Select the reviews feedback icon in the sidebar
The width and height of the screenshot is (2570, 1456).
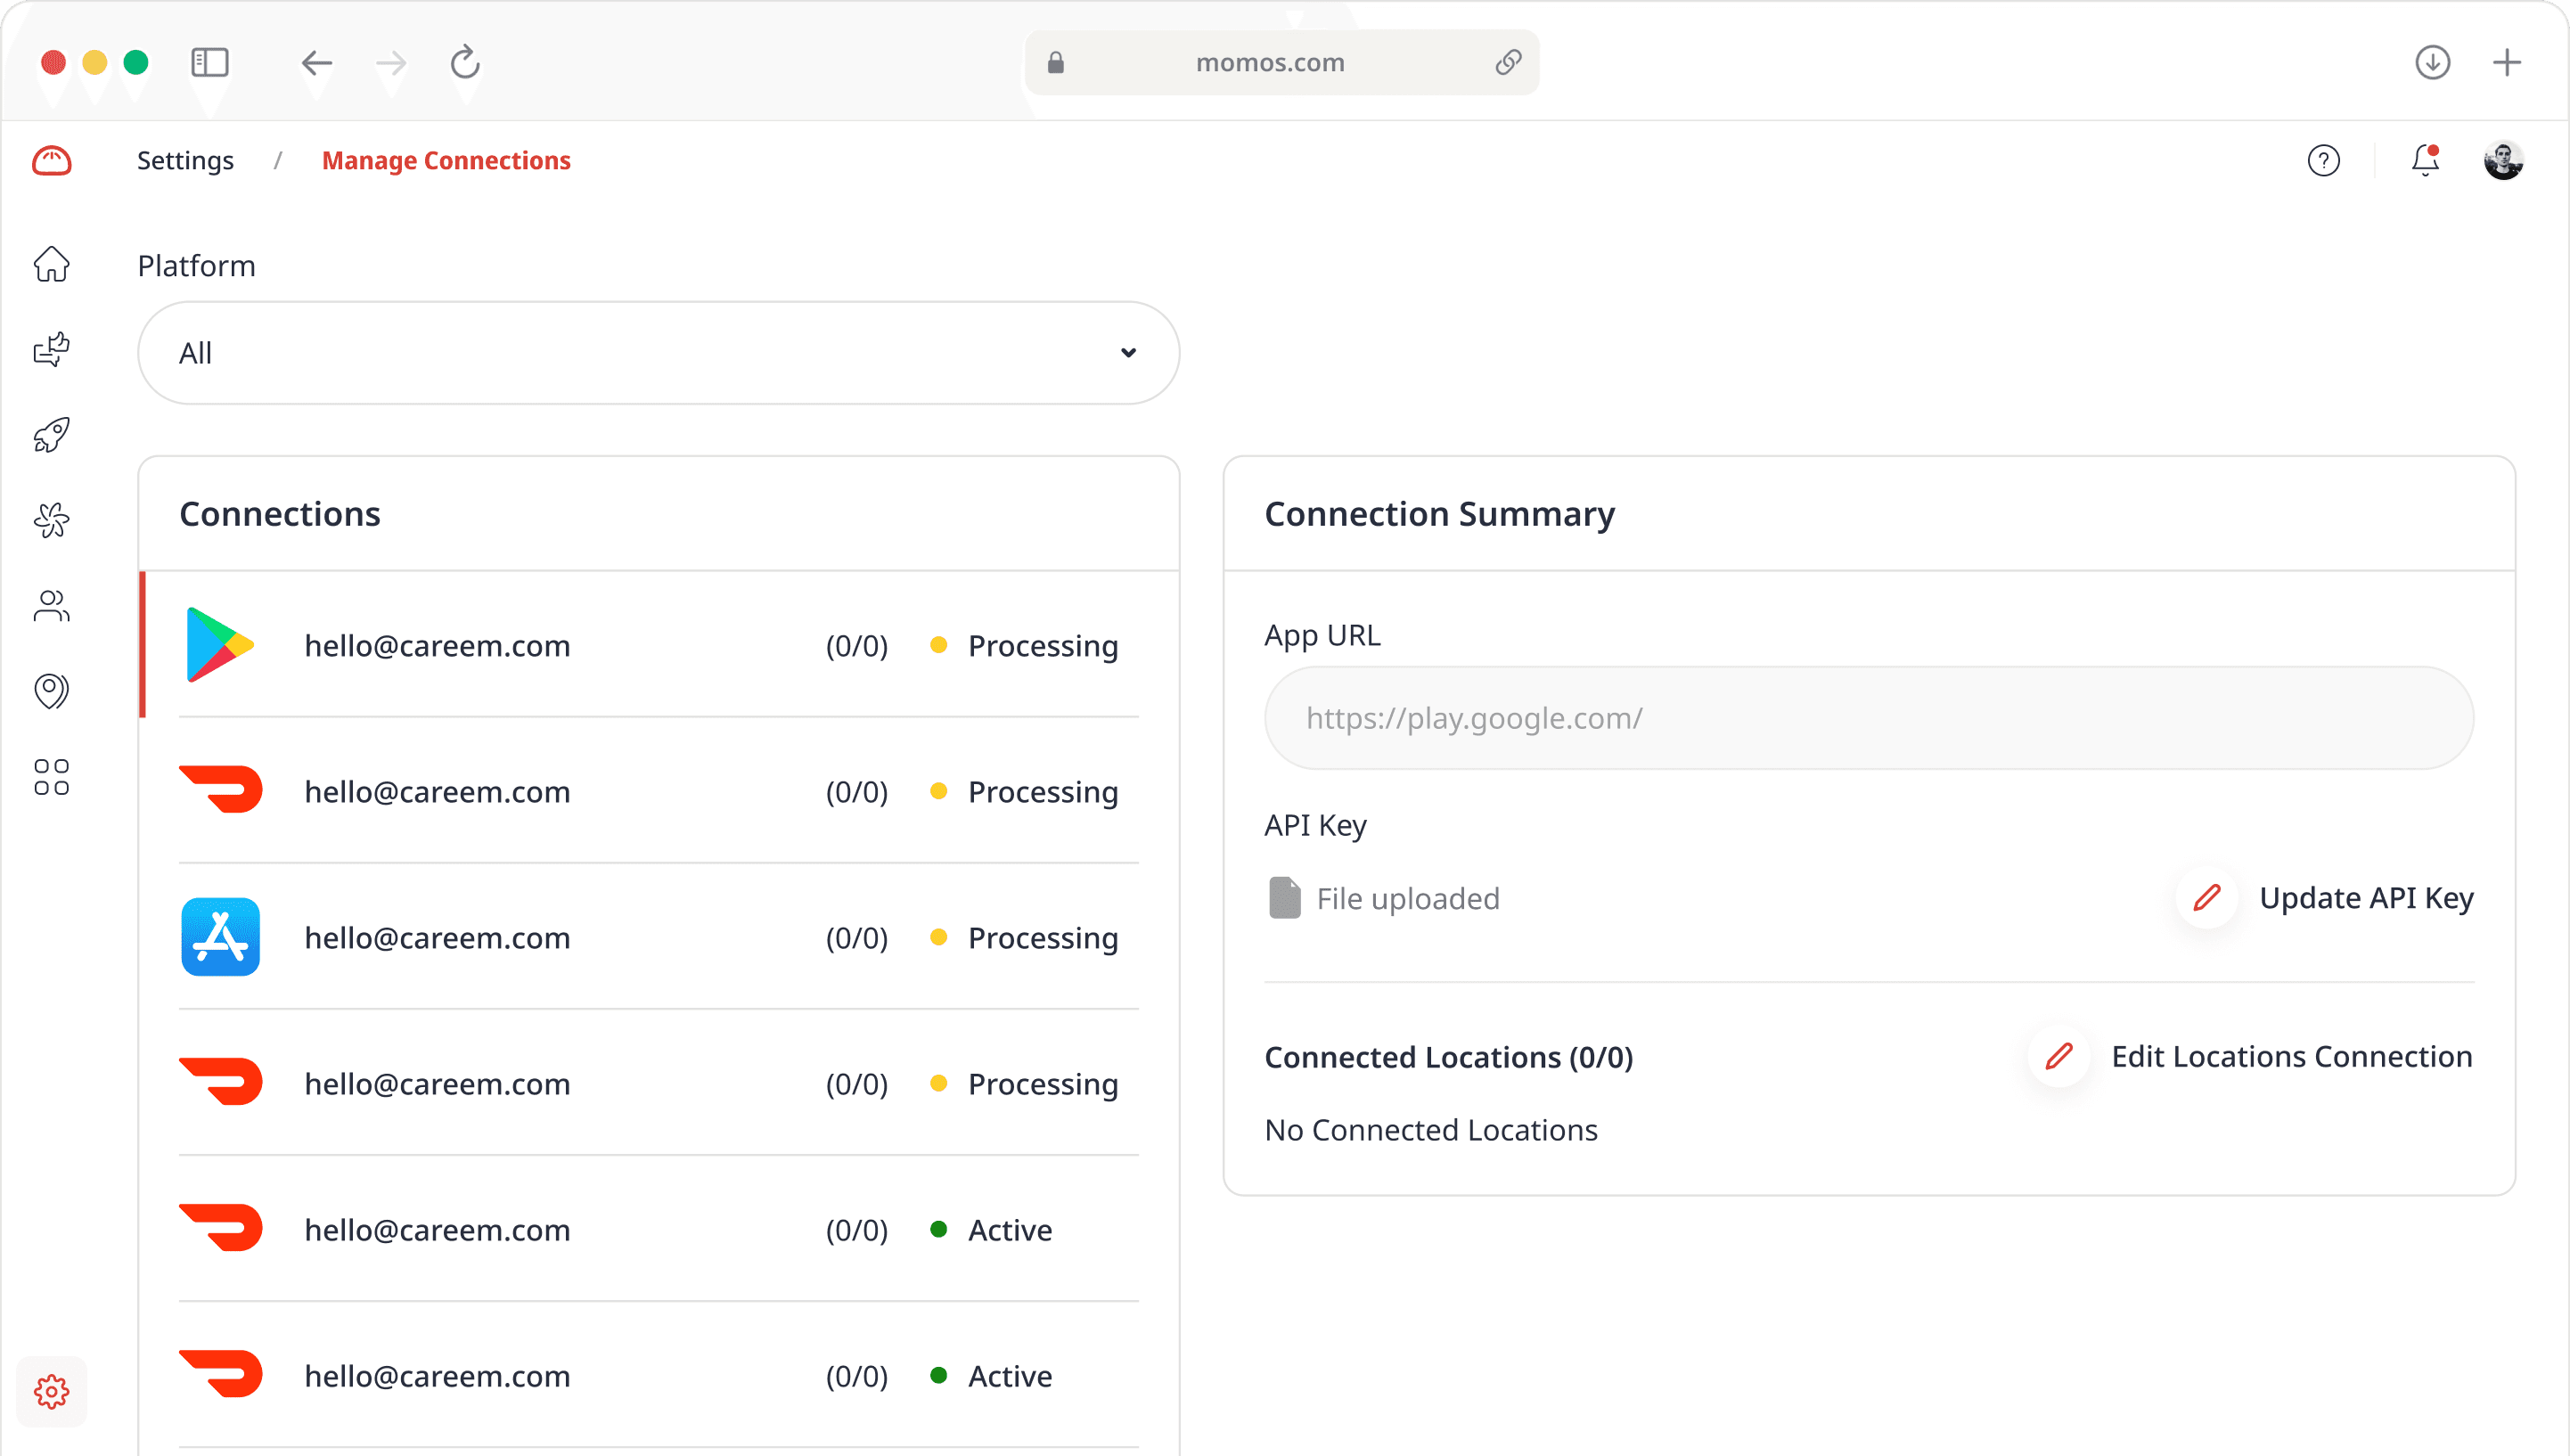pyautogui.click(x=51, y=349)
